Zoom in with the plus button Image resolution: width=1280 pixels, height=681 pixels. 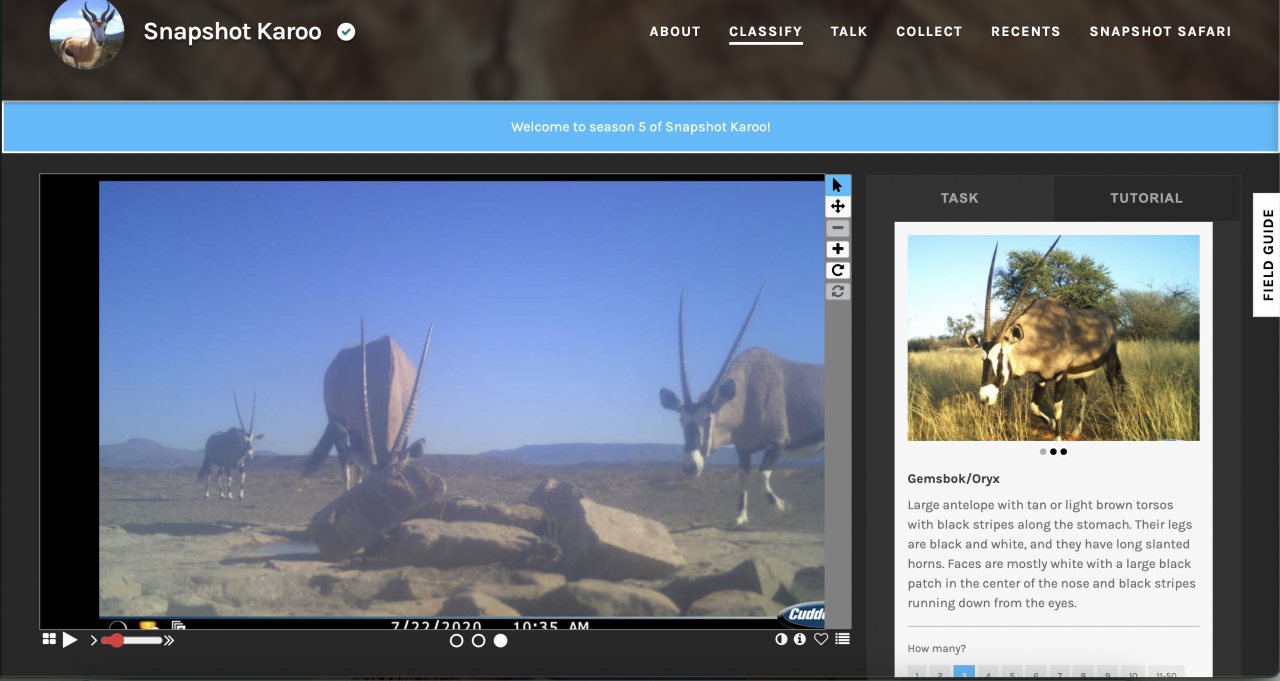point(838,249)
